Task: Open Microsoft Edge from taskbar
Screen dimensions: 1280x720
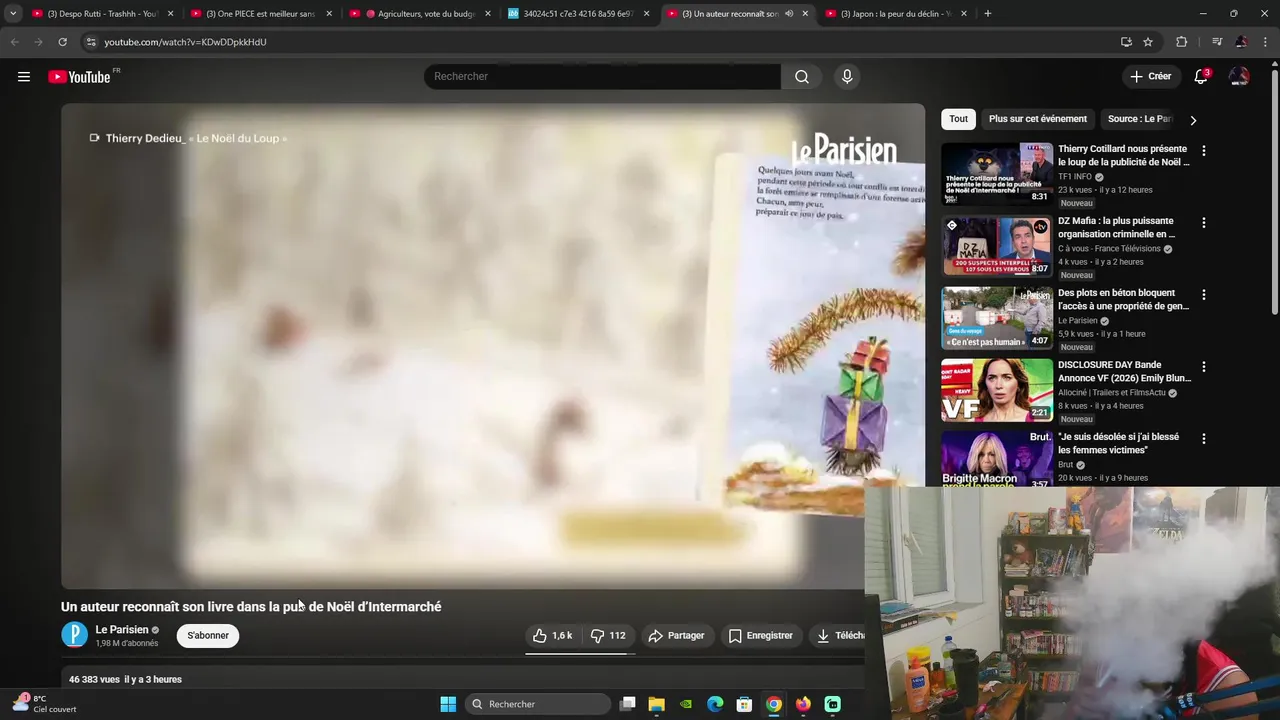Action: 715,704
